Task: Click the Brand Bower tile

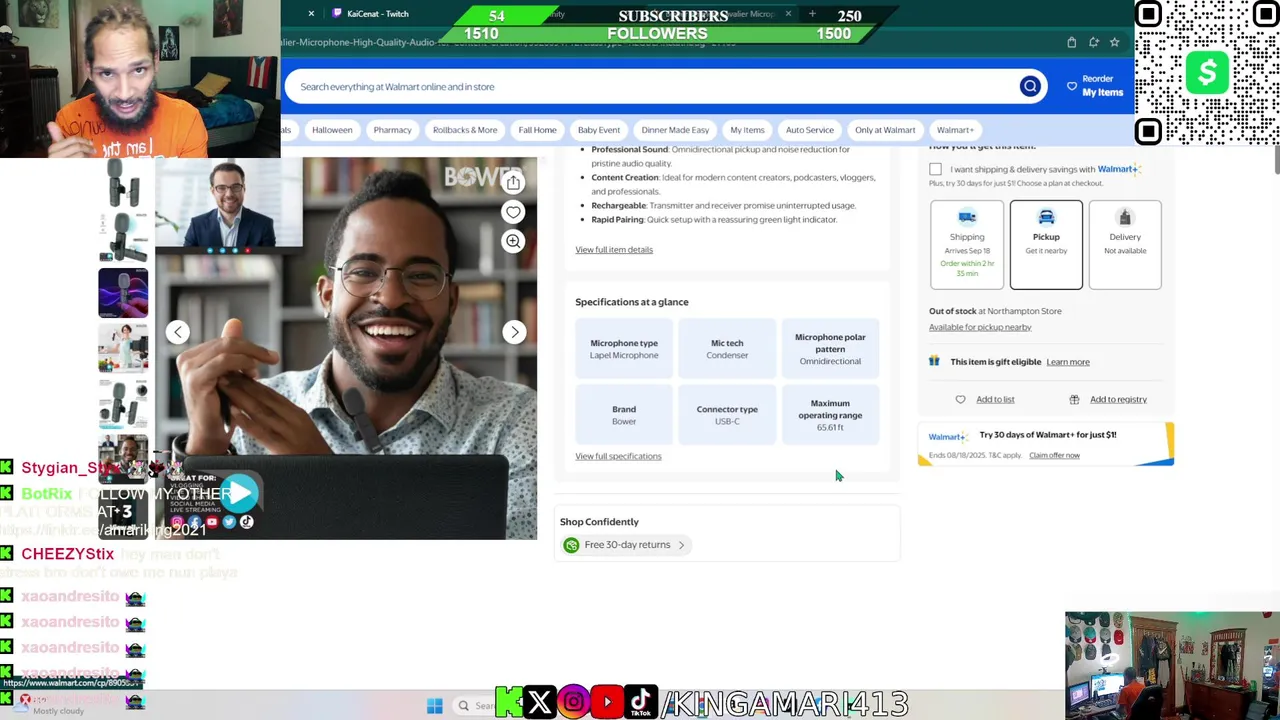Action: pyautogui.click(x=624, y=415)
